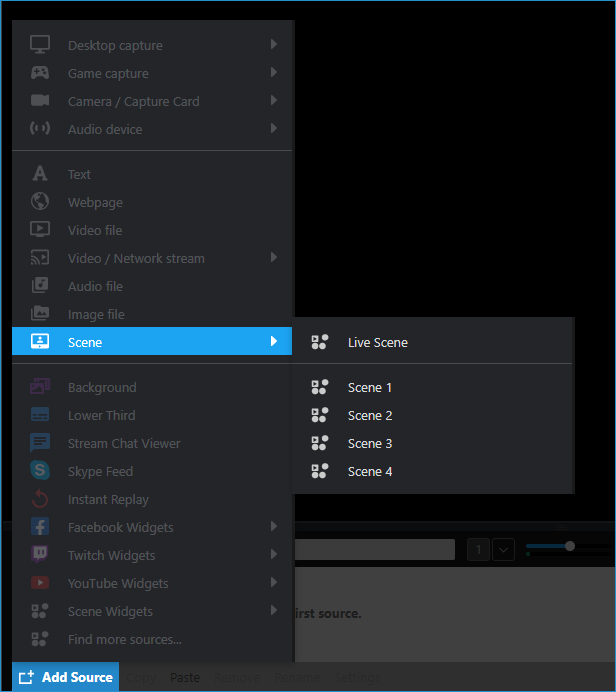616x692 pixels.
Task: Click the Live Scene icon
Action: pos(319,342)
